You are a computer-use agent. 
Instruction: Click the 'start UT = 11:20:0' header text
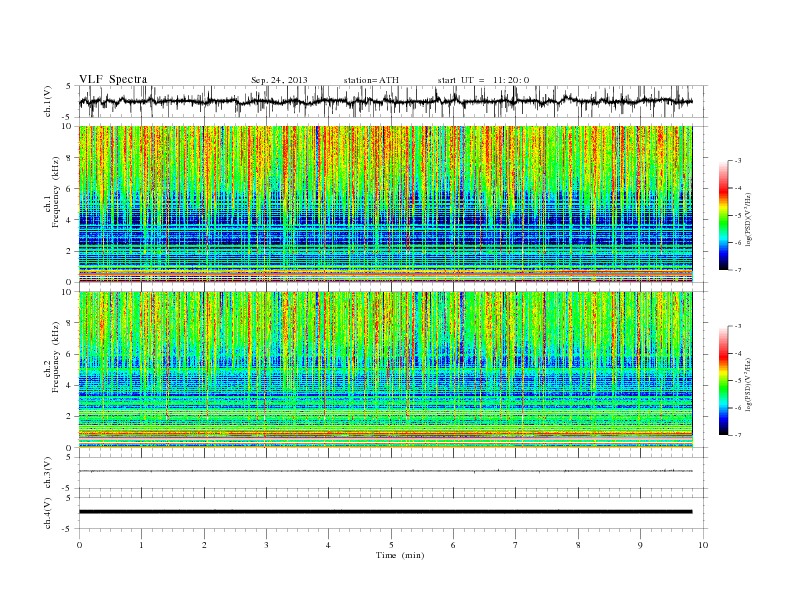483,80
